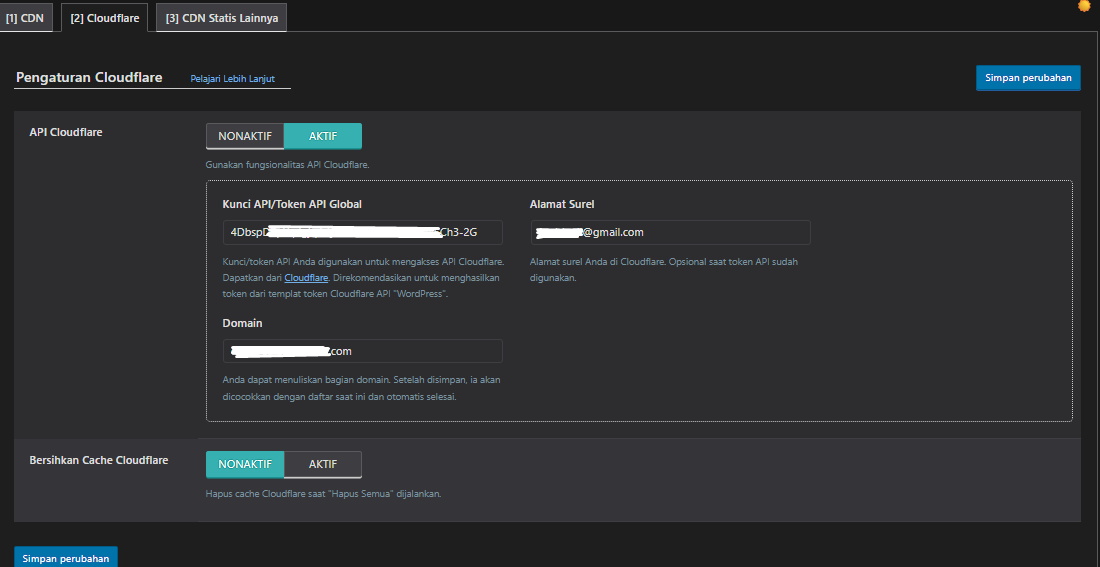Click the top Simpan perubahan button
Viewport: 1100px width, 567px height.
(1027, 78)
